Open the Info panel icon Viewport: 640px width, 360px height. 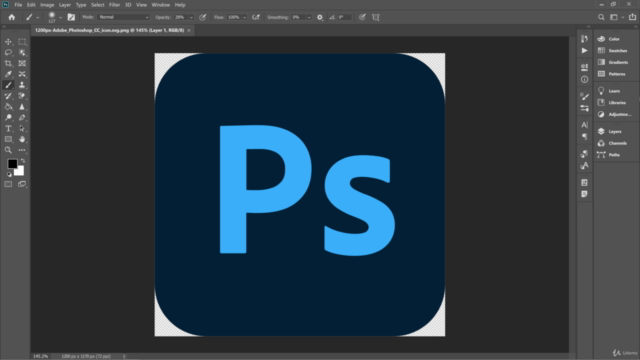584,79
